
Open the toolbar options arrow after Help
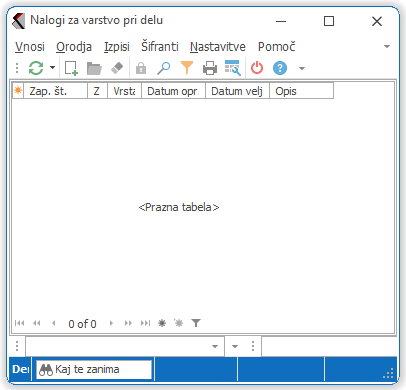pos(302,69)
